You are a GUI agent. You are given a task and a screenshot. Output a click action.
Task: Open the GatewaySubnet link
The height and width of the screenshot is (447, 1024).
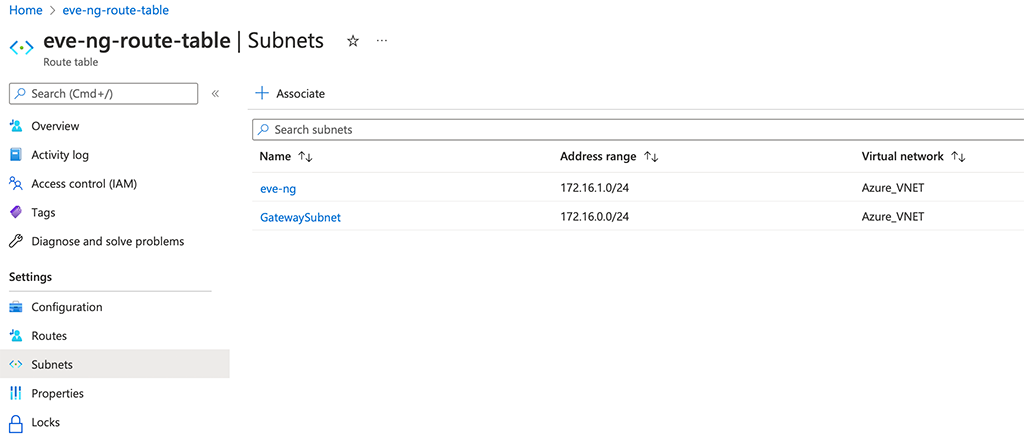pyautogui.click(x=300, y=218)
